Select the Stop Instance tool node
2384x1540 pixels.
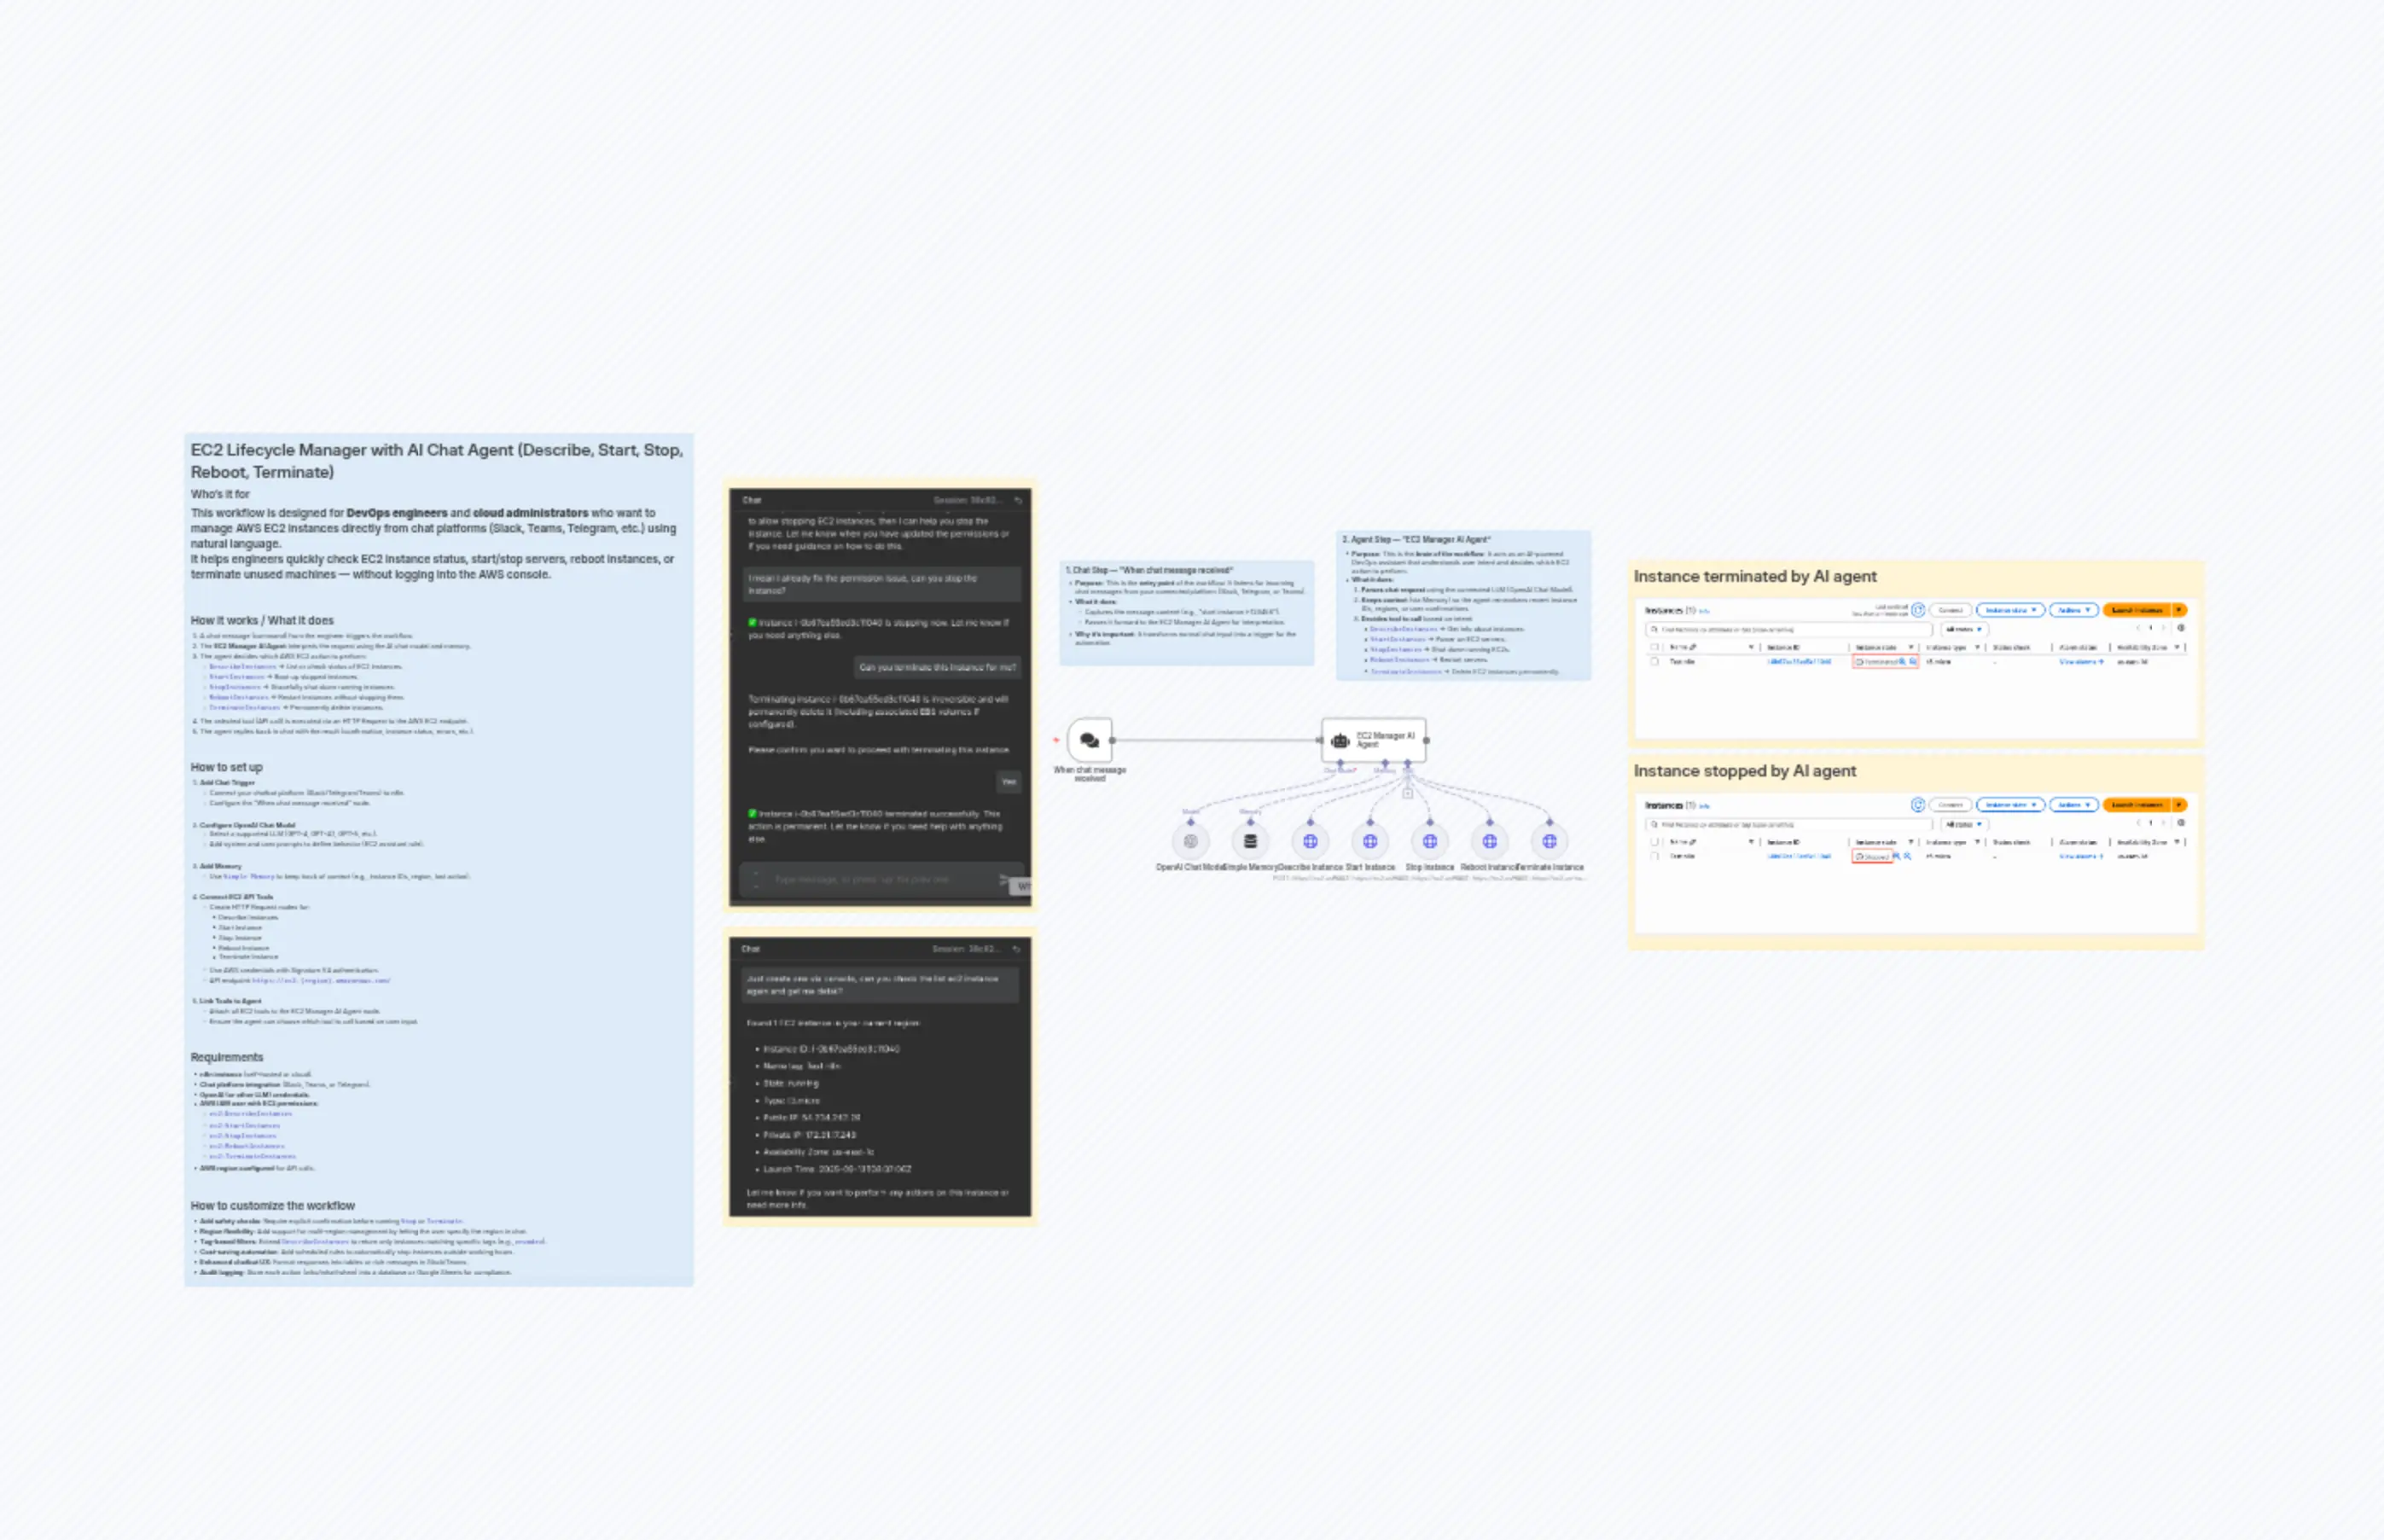pos(1430,841)
